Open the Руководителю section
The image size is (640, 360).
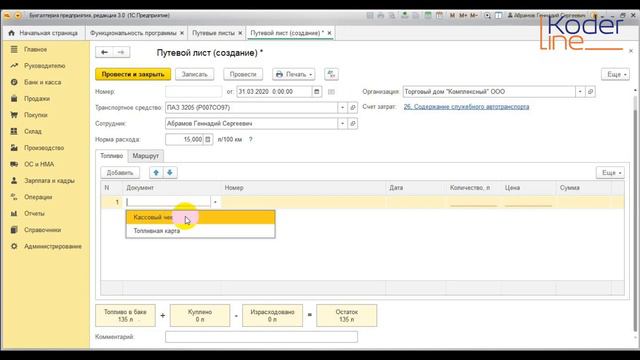[x=44, y=66]
